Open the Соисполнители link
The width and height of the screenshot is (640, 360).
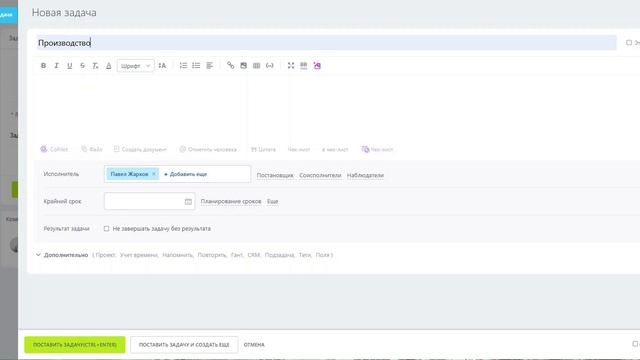pyautogui.click(x=320, y=176)
